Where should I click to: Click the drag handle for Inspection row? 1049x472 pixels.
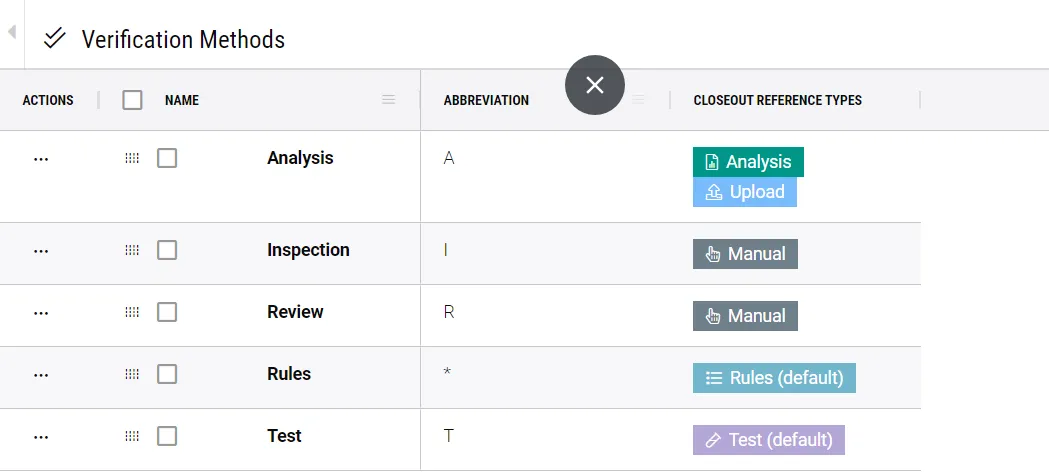click(x=132, y=250)
